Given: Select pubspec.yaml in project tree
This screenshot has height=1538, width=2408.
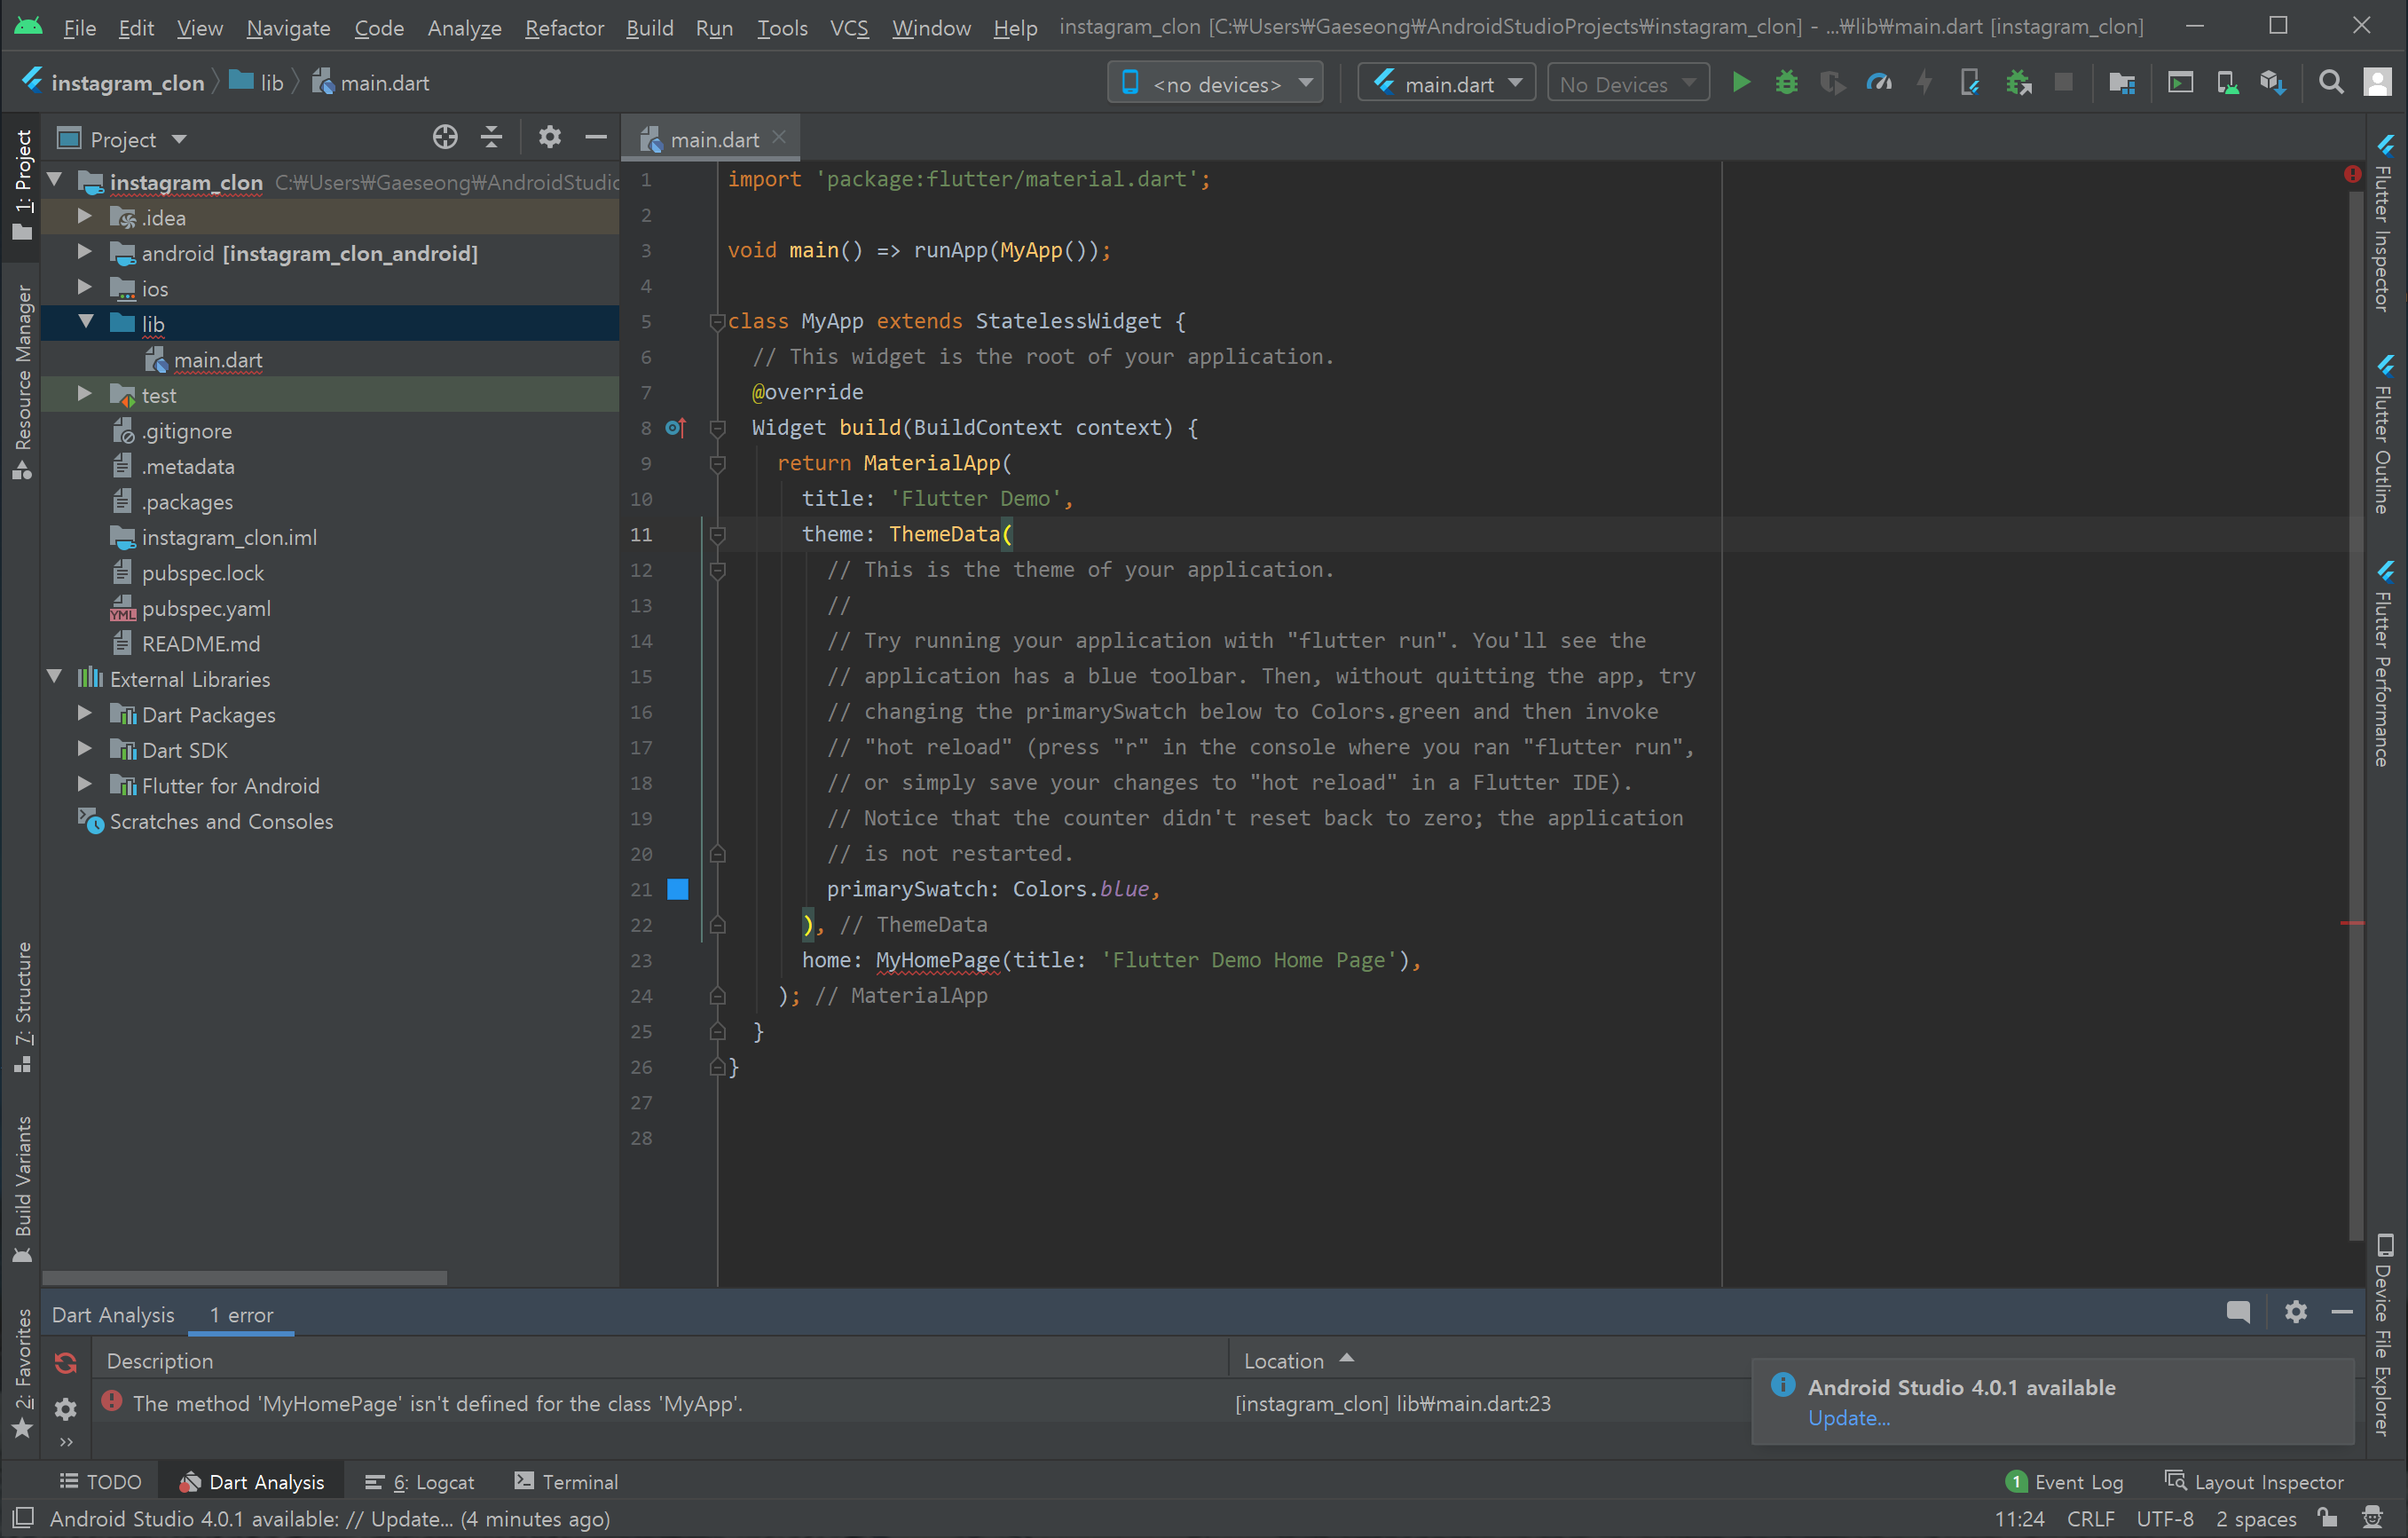Looking at the screenshot, I should coord(206,608).
